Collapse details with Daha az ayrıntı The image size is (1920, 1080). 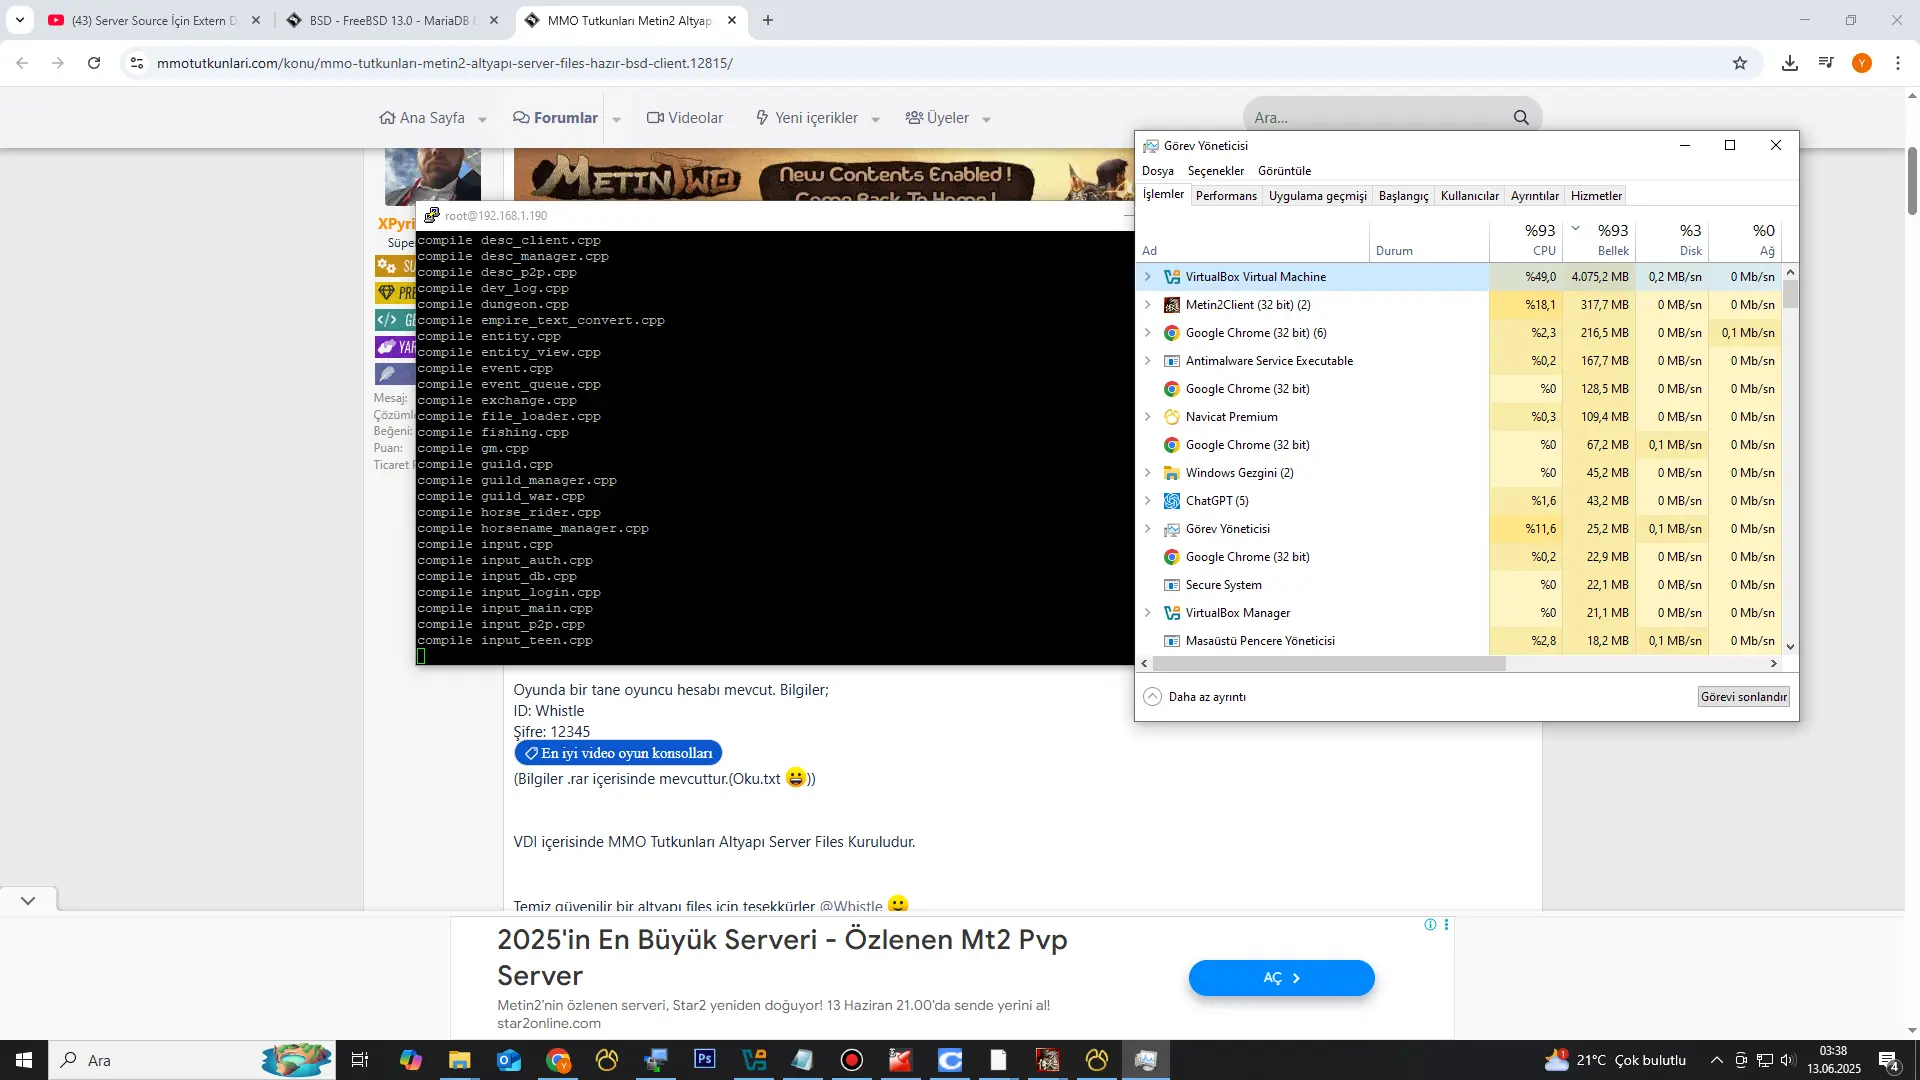click(x=1195, y=697)
